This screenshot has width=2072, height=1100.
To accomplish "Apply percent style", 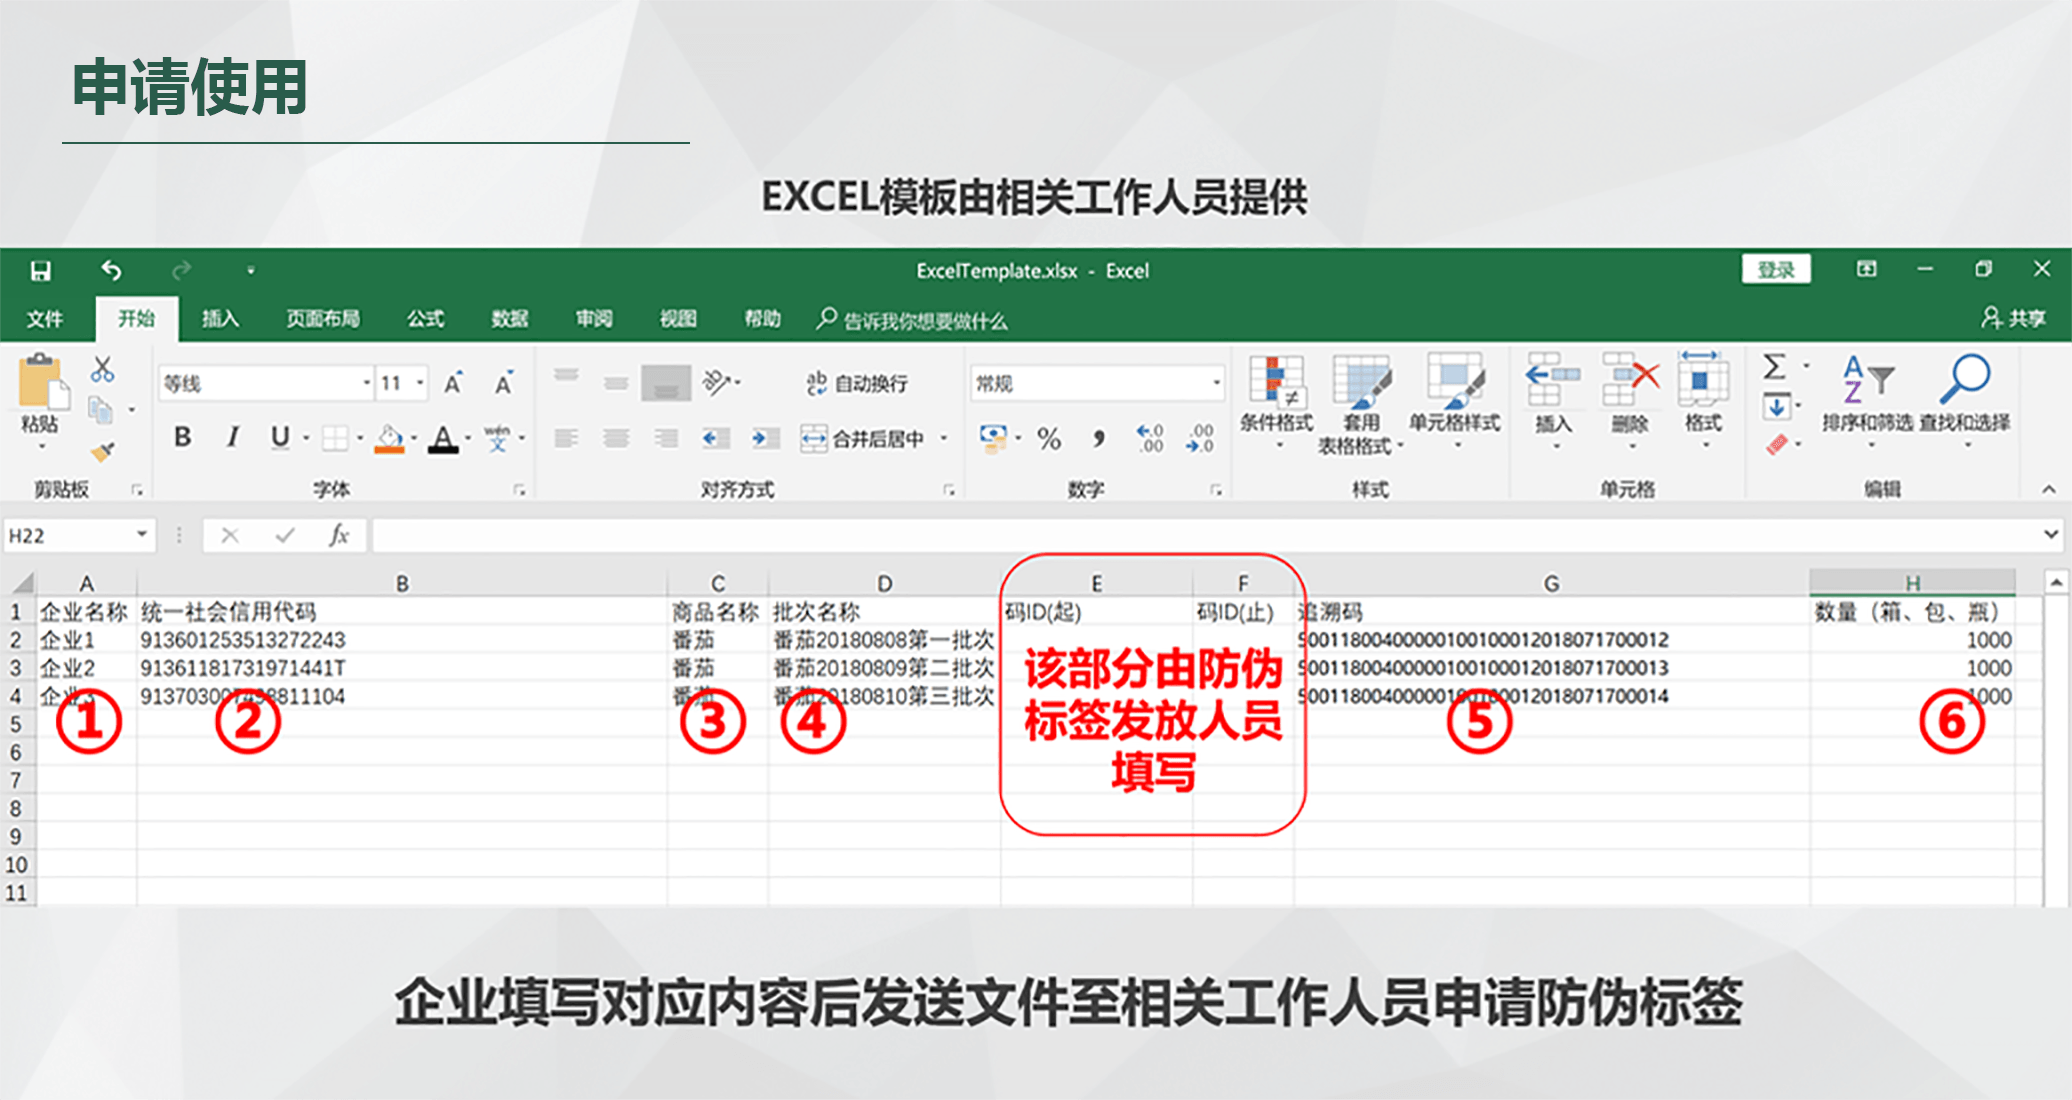I will (1049, 438).
